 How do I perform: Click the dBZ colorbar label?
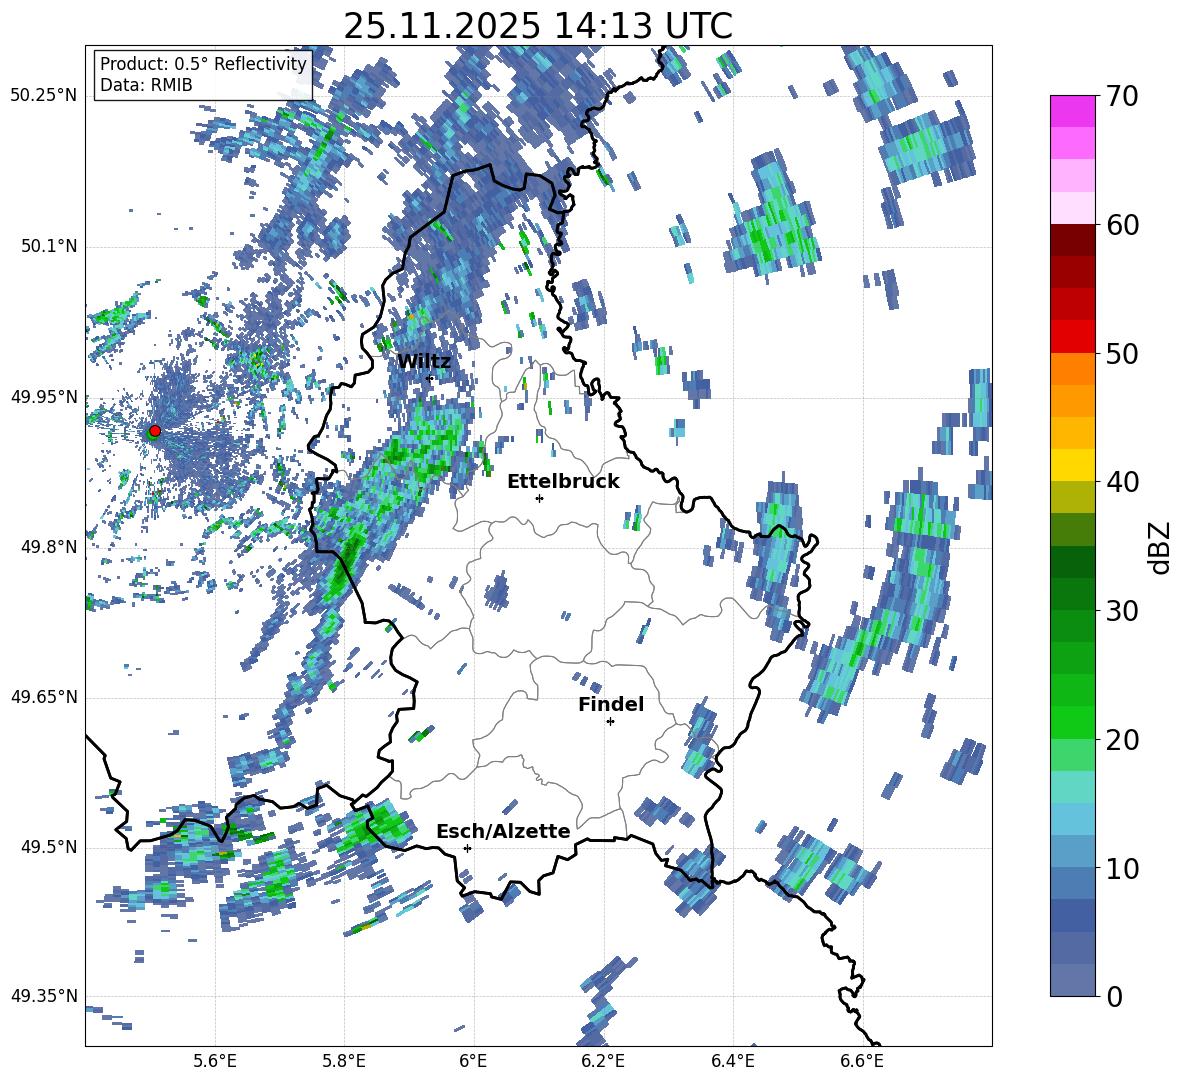click(1161, 547)
